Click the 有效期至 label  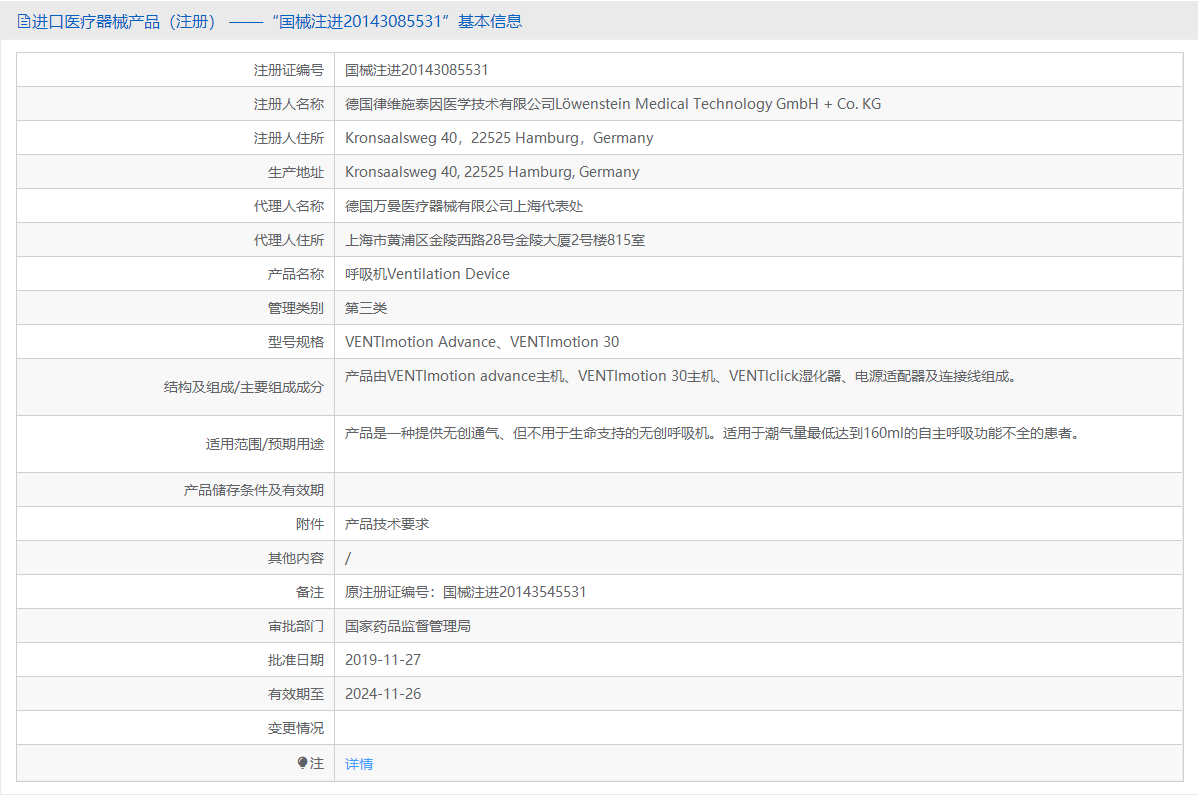[x=296, y=694]
